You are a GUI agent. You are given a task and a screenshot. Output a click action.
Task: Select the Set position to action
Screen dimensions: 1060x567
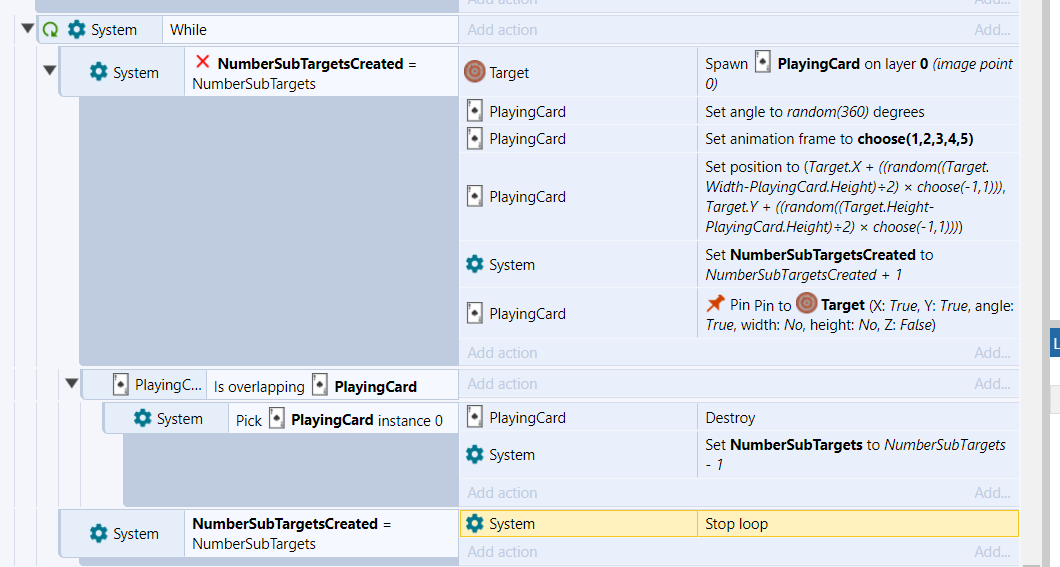pos(739,197)
